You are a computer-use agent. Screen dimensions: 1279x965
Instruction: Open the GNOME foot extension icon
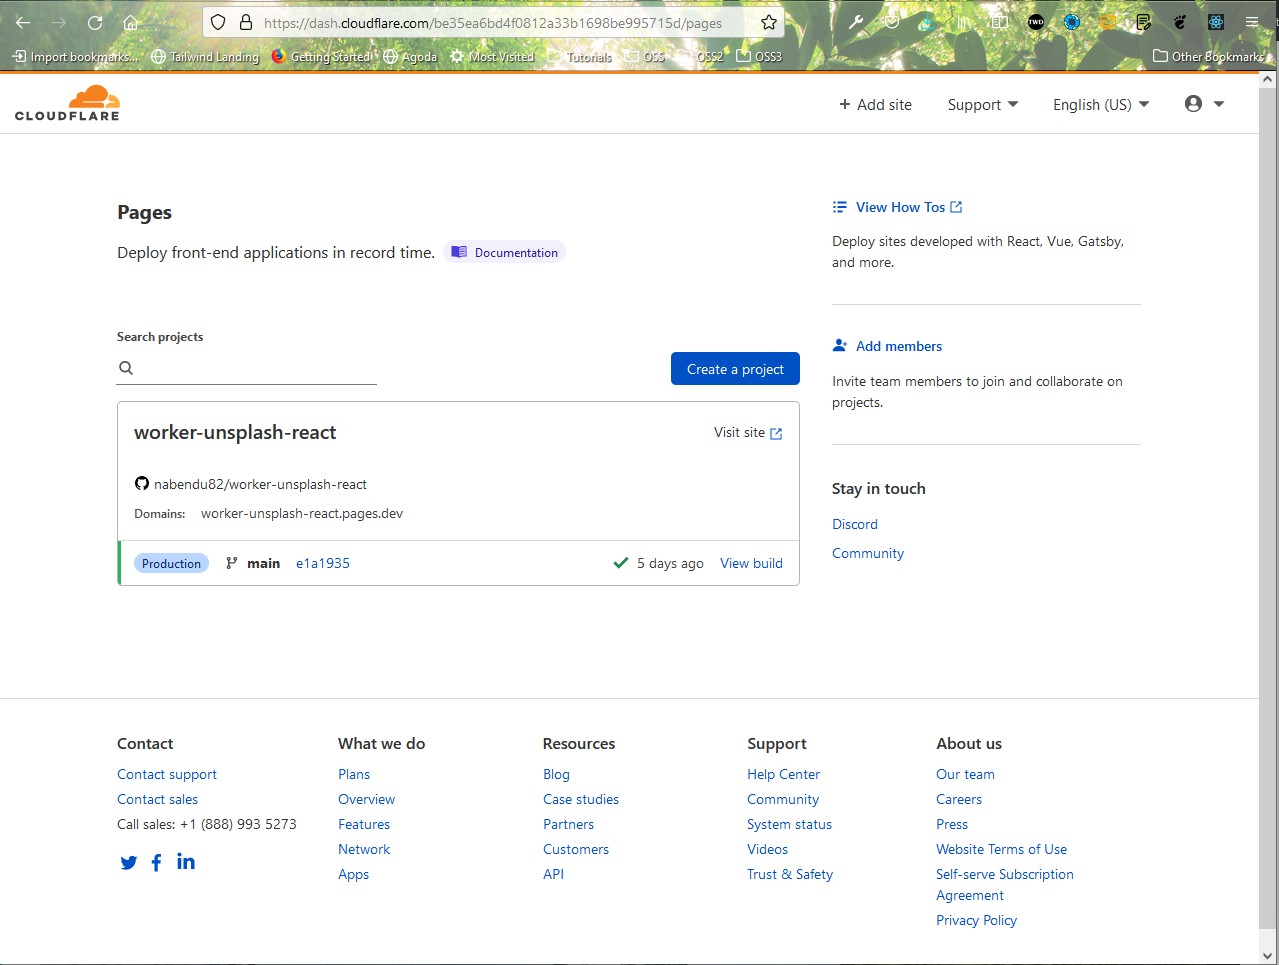click(1180, 22)
